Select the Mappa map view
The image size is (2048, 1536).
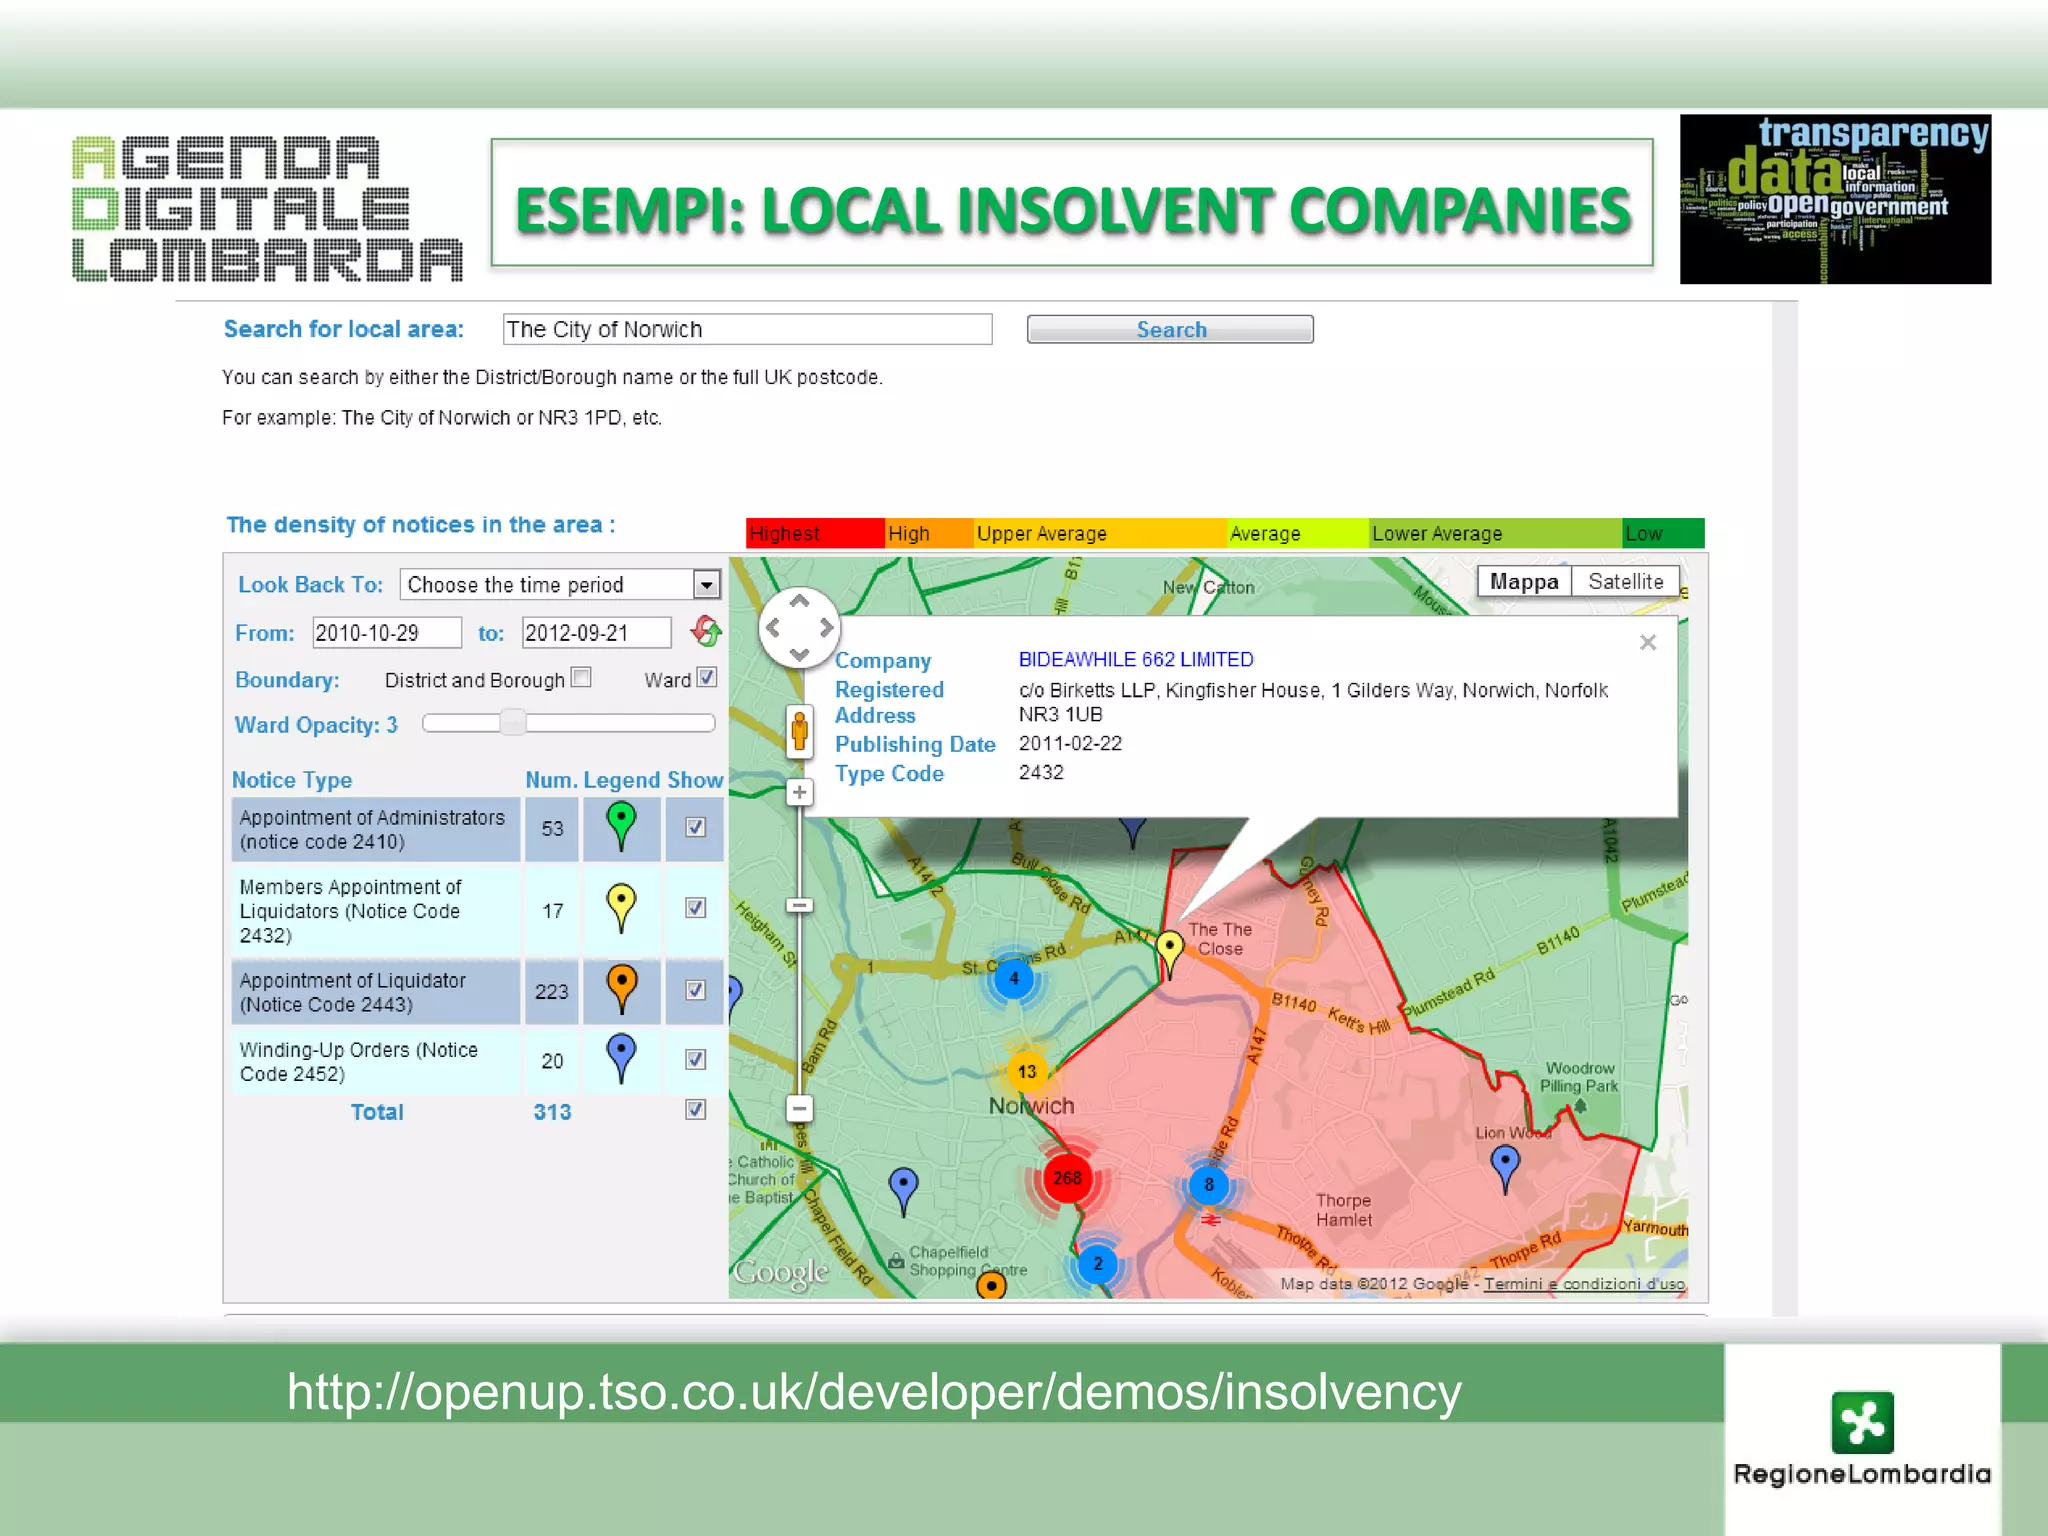pos(1523,582)
